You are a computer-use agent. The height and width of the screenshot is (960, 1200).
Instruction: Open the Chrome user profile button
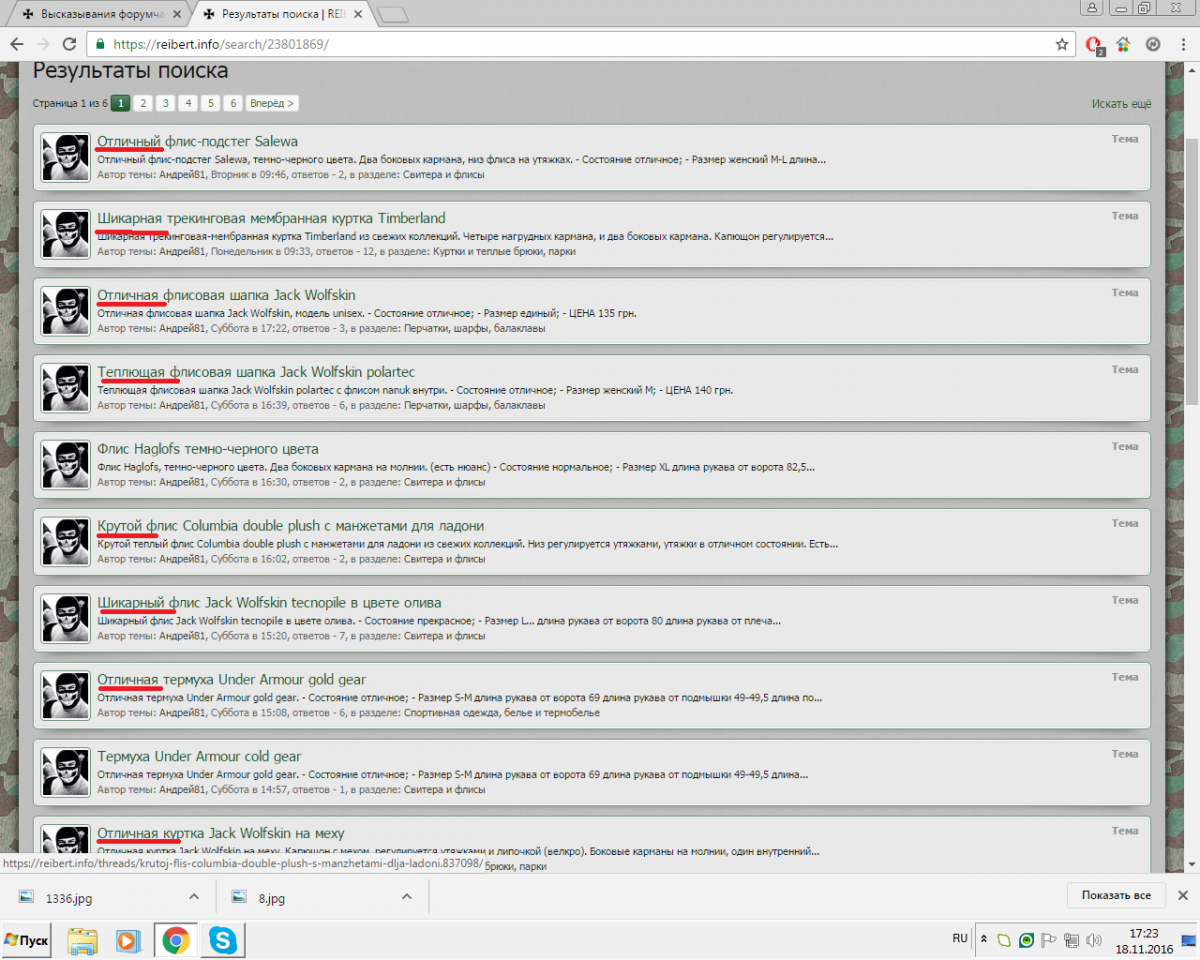[1091, 8]
